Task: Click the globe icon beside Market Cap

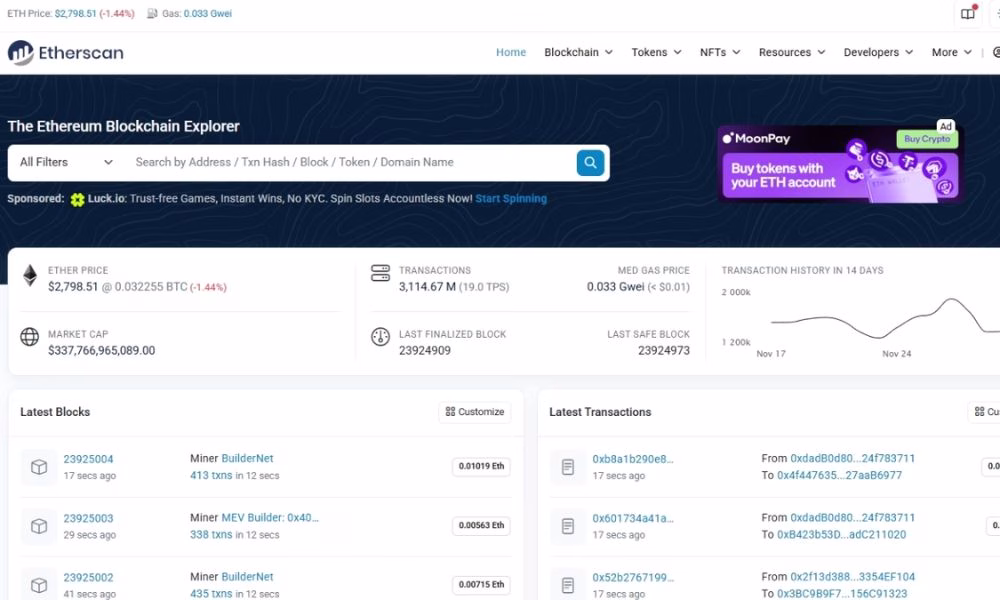Action: (x=29, y=337)
